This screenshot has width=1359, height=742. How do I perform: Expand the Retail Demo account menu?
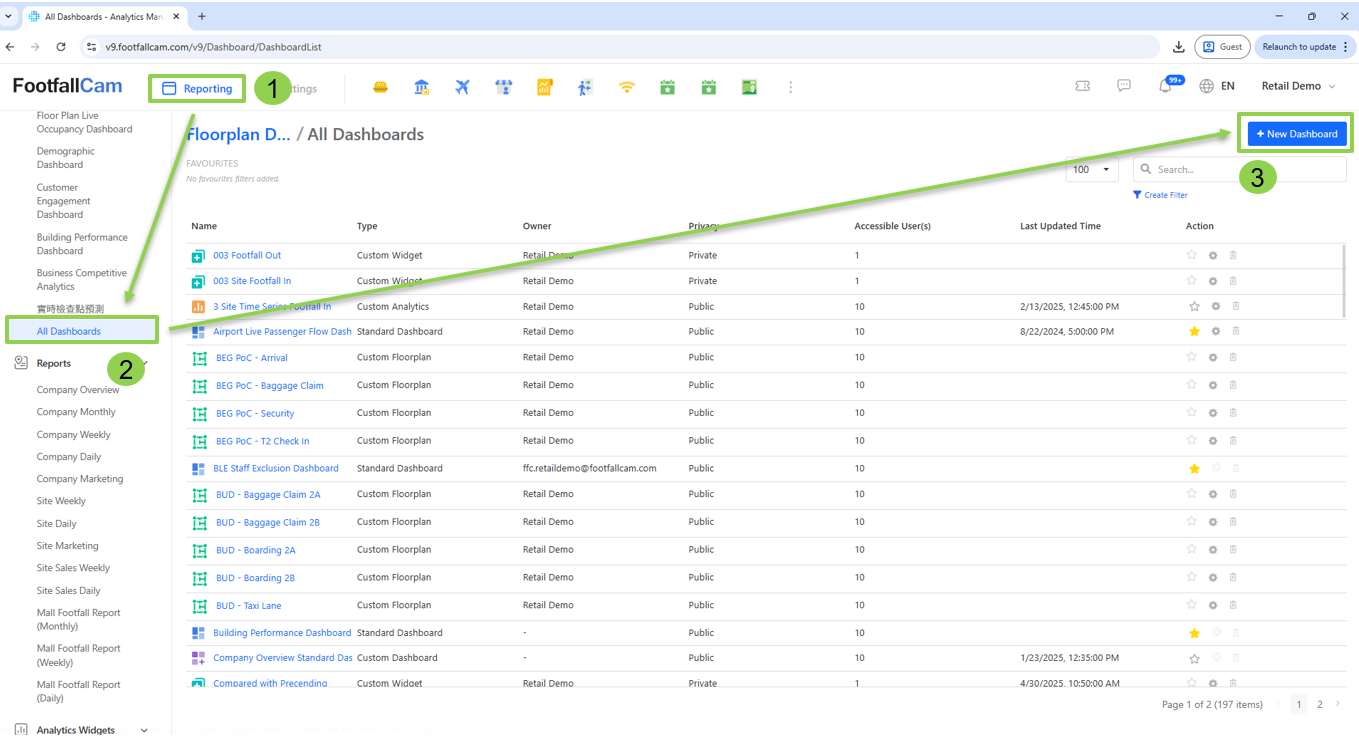[x=1298, y=87]
